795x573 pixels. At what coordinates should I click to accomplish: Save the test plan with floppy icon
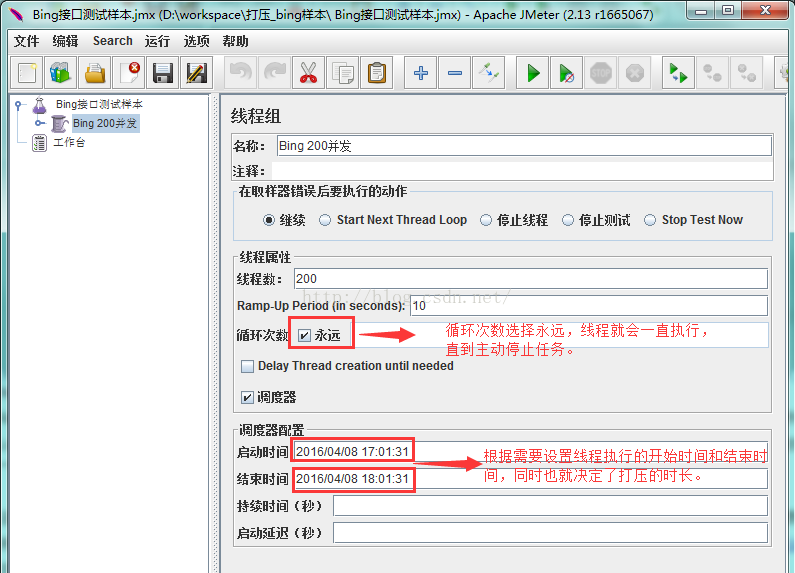163,73
